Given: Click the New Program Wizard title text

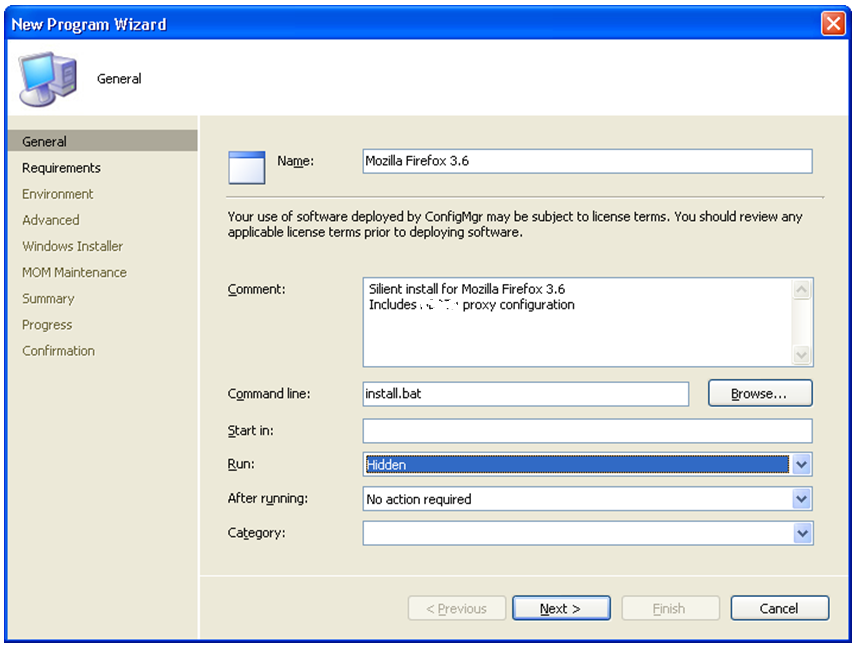Looking at the screenshot, I should point(89,25).
